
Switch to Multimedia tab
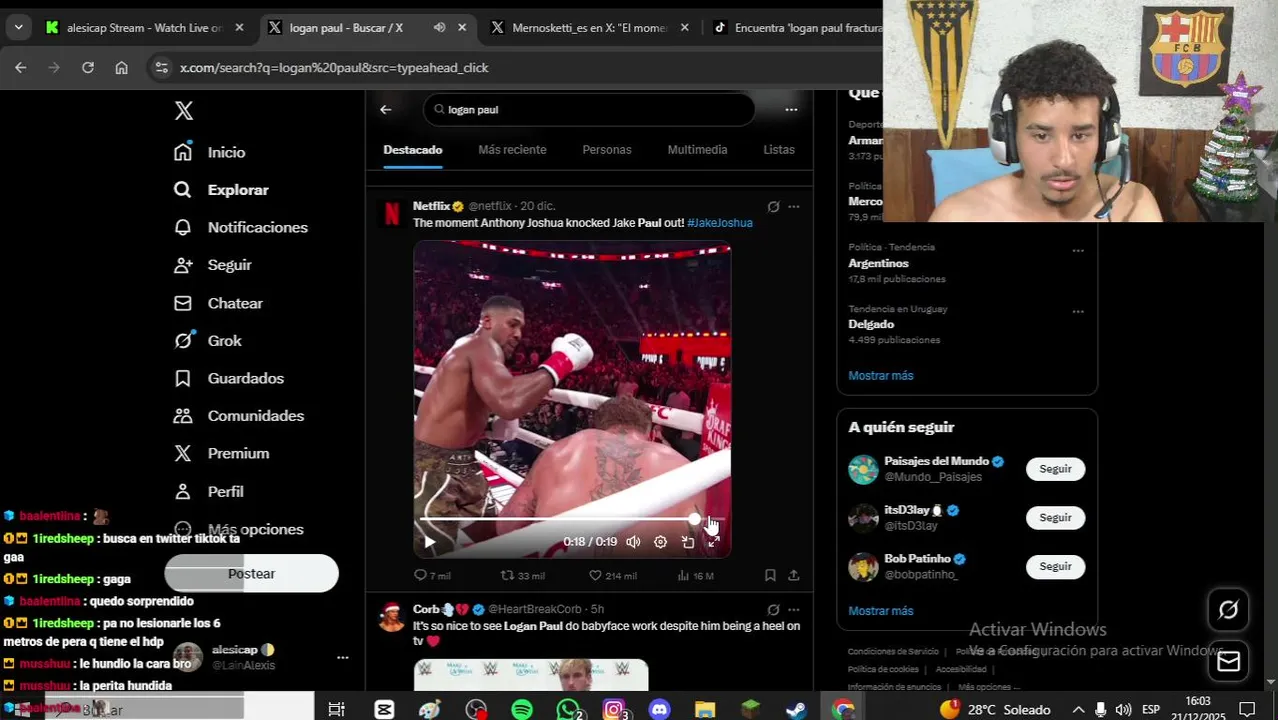[697, 150]
